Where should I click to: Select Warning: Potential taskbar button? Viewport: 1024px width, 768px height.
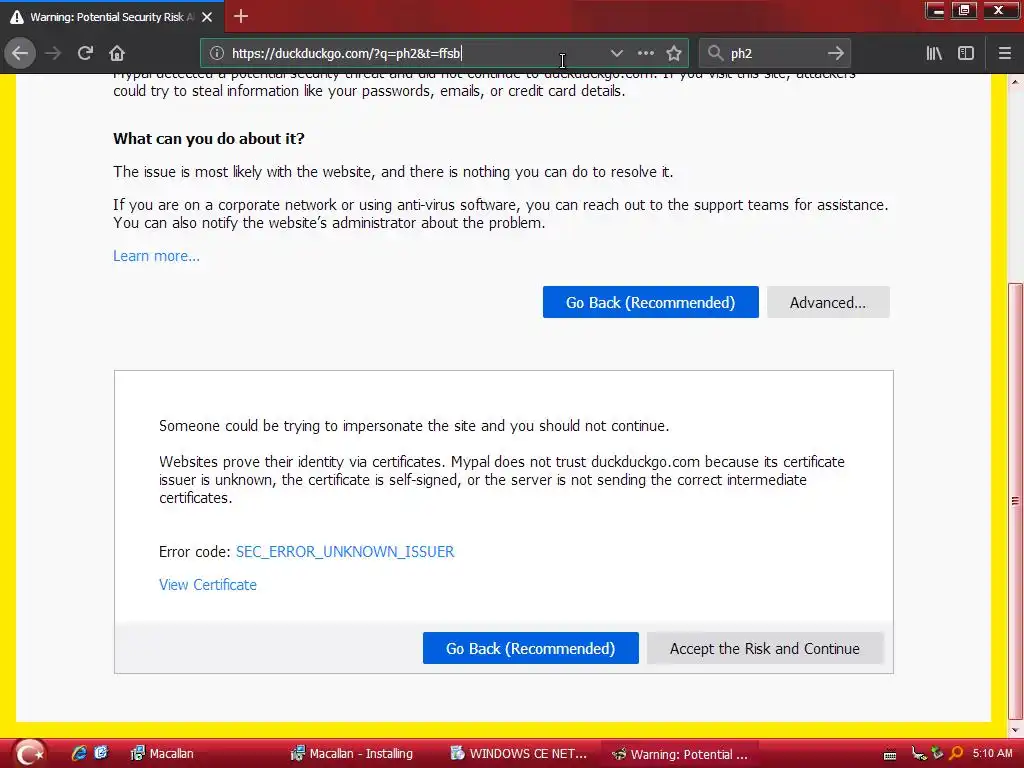679,754
